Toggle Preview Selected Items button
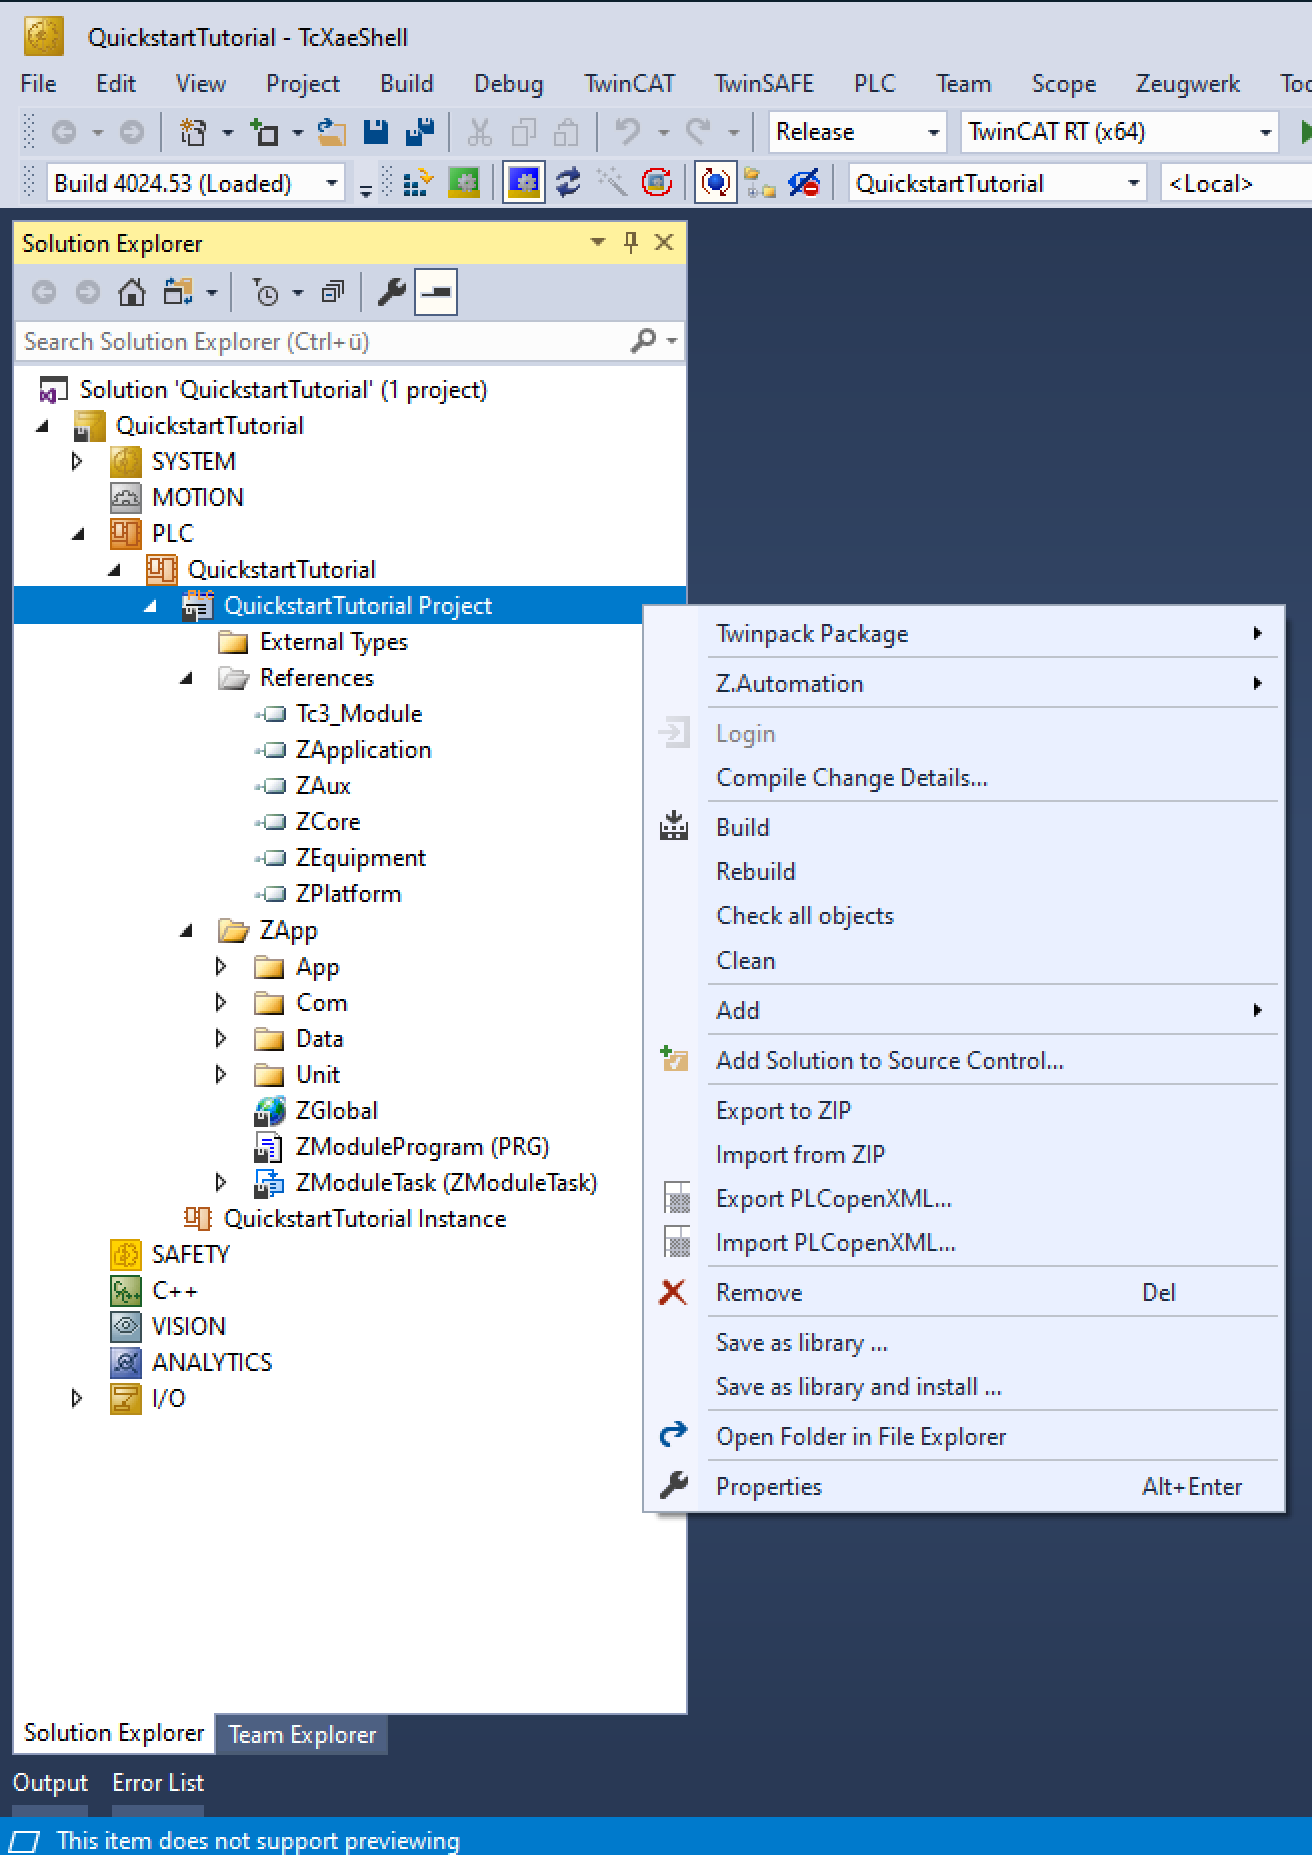This screenshot has height=1856, width=1312. click(x=436, y=293)
